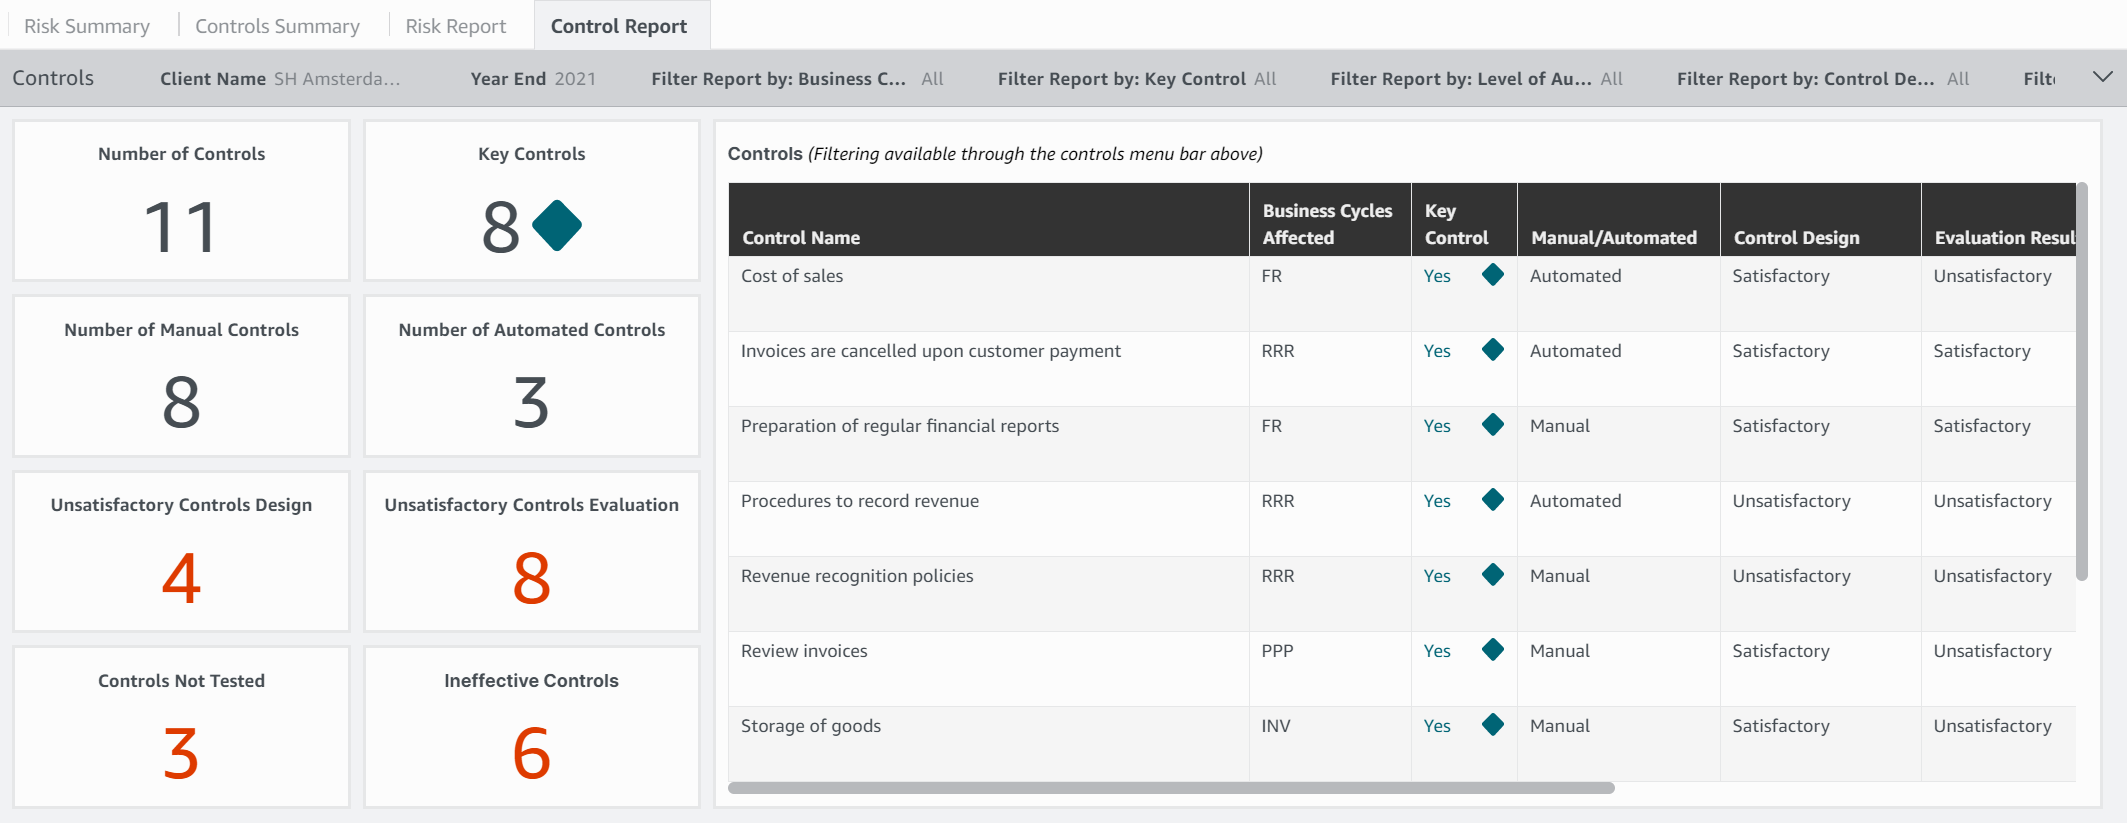Image resolution: width=2127 pixels, height=823 pixels.
Task: Open the Year End 2021 filter
Action: 533,79
